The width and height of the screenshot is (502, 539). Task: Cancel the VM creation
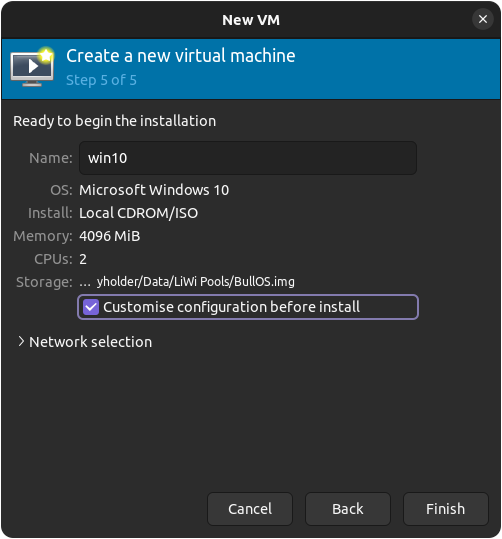click(250, 509)
